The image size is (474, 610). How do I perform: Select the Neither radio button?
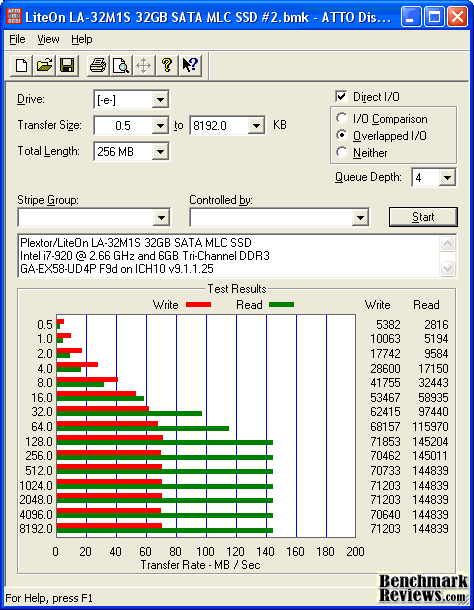(x=342, y=152)
